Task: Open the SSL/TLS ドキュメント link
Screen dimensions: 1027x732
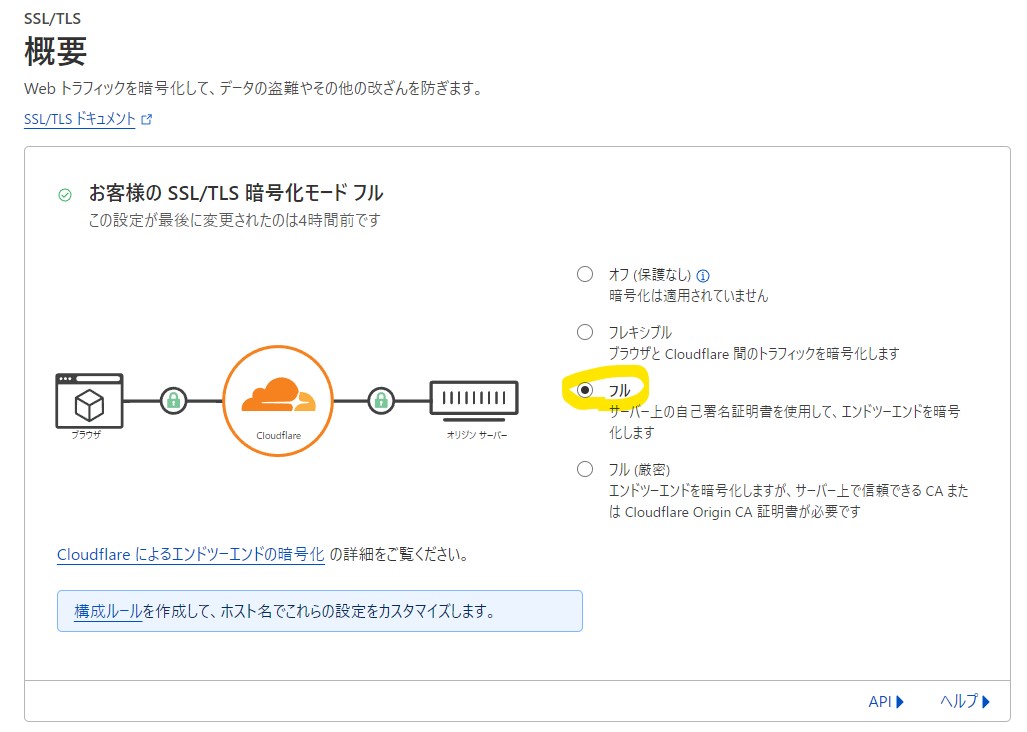Action: tap(79, 118)
